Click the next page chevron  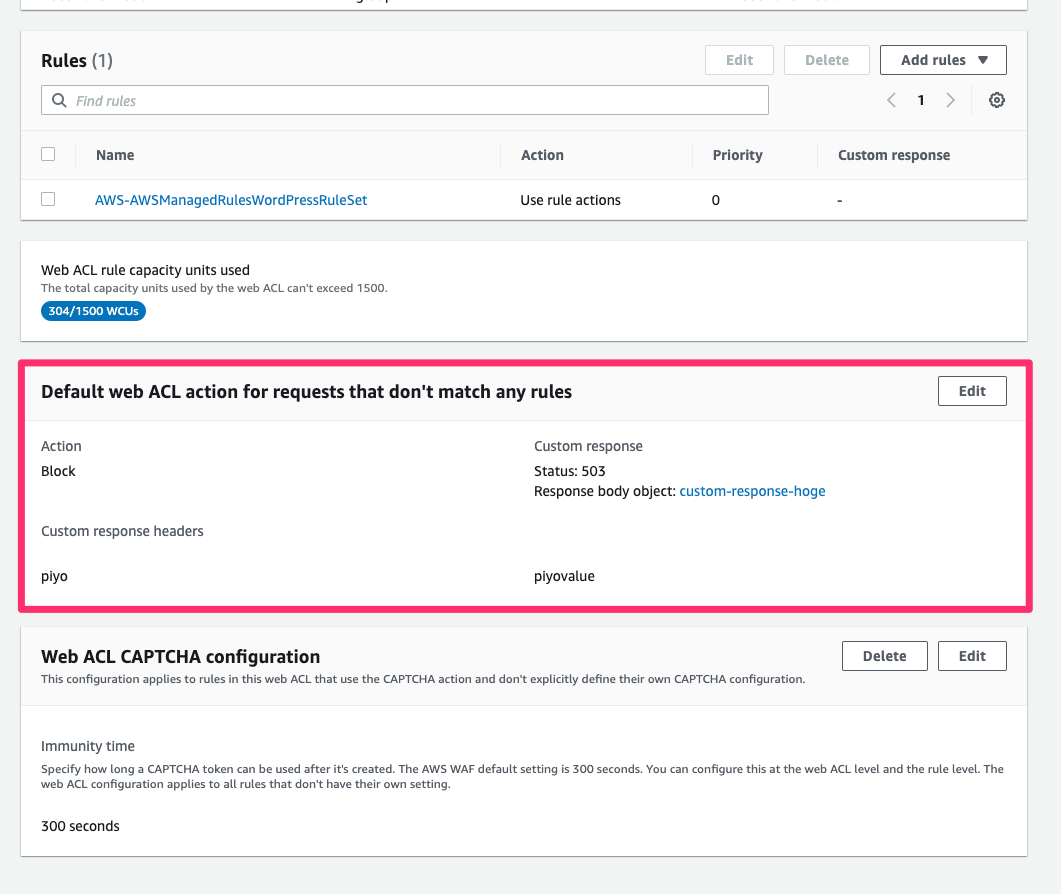click(950, 100)
